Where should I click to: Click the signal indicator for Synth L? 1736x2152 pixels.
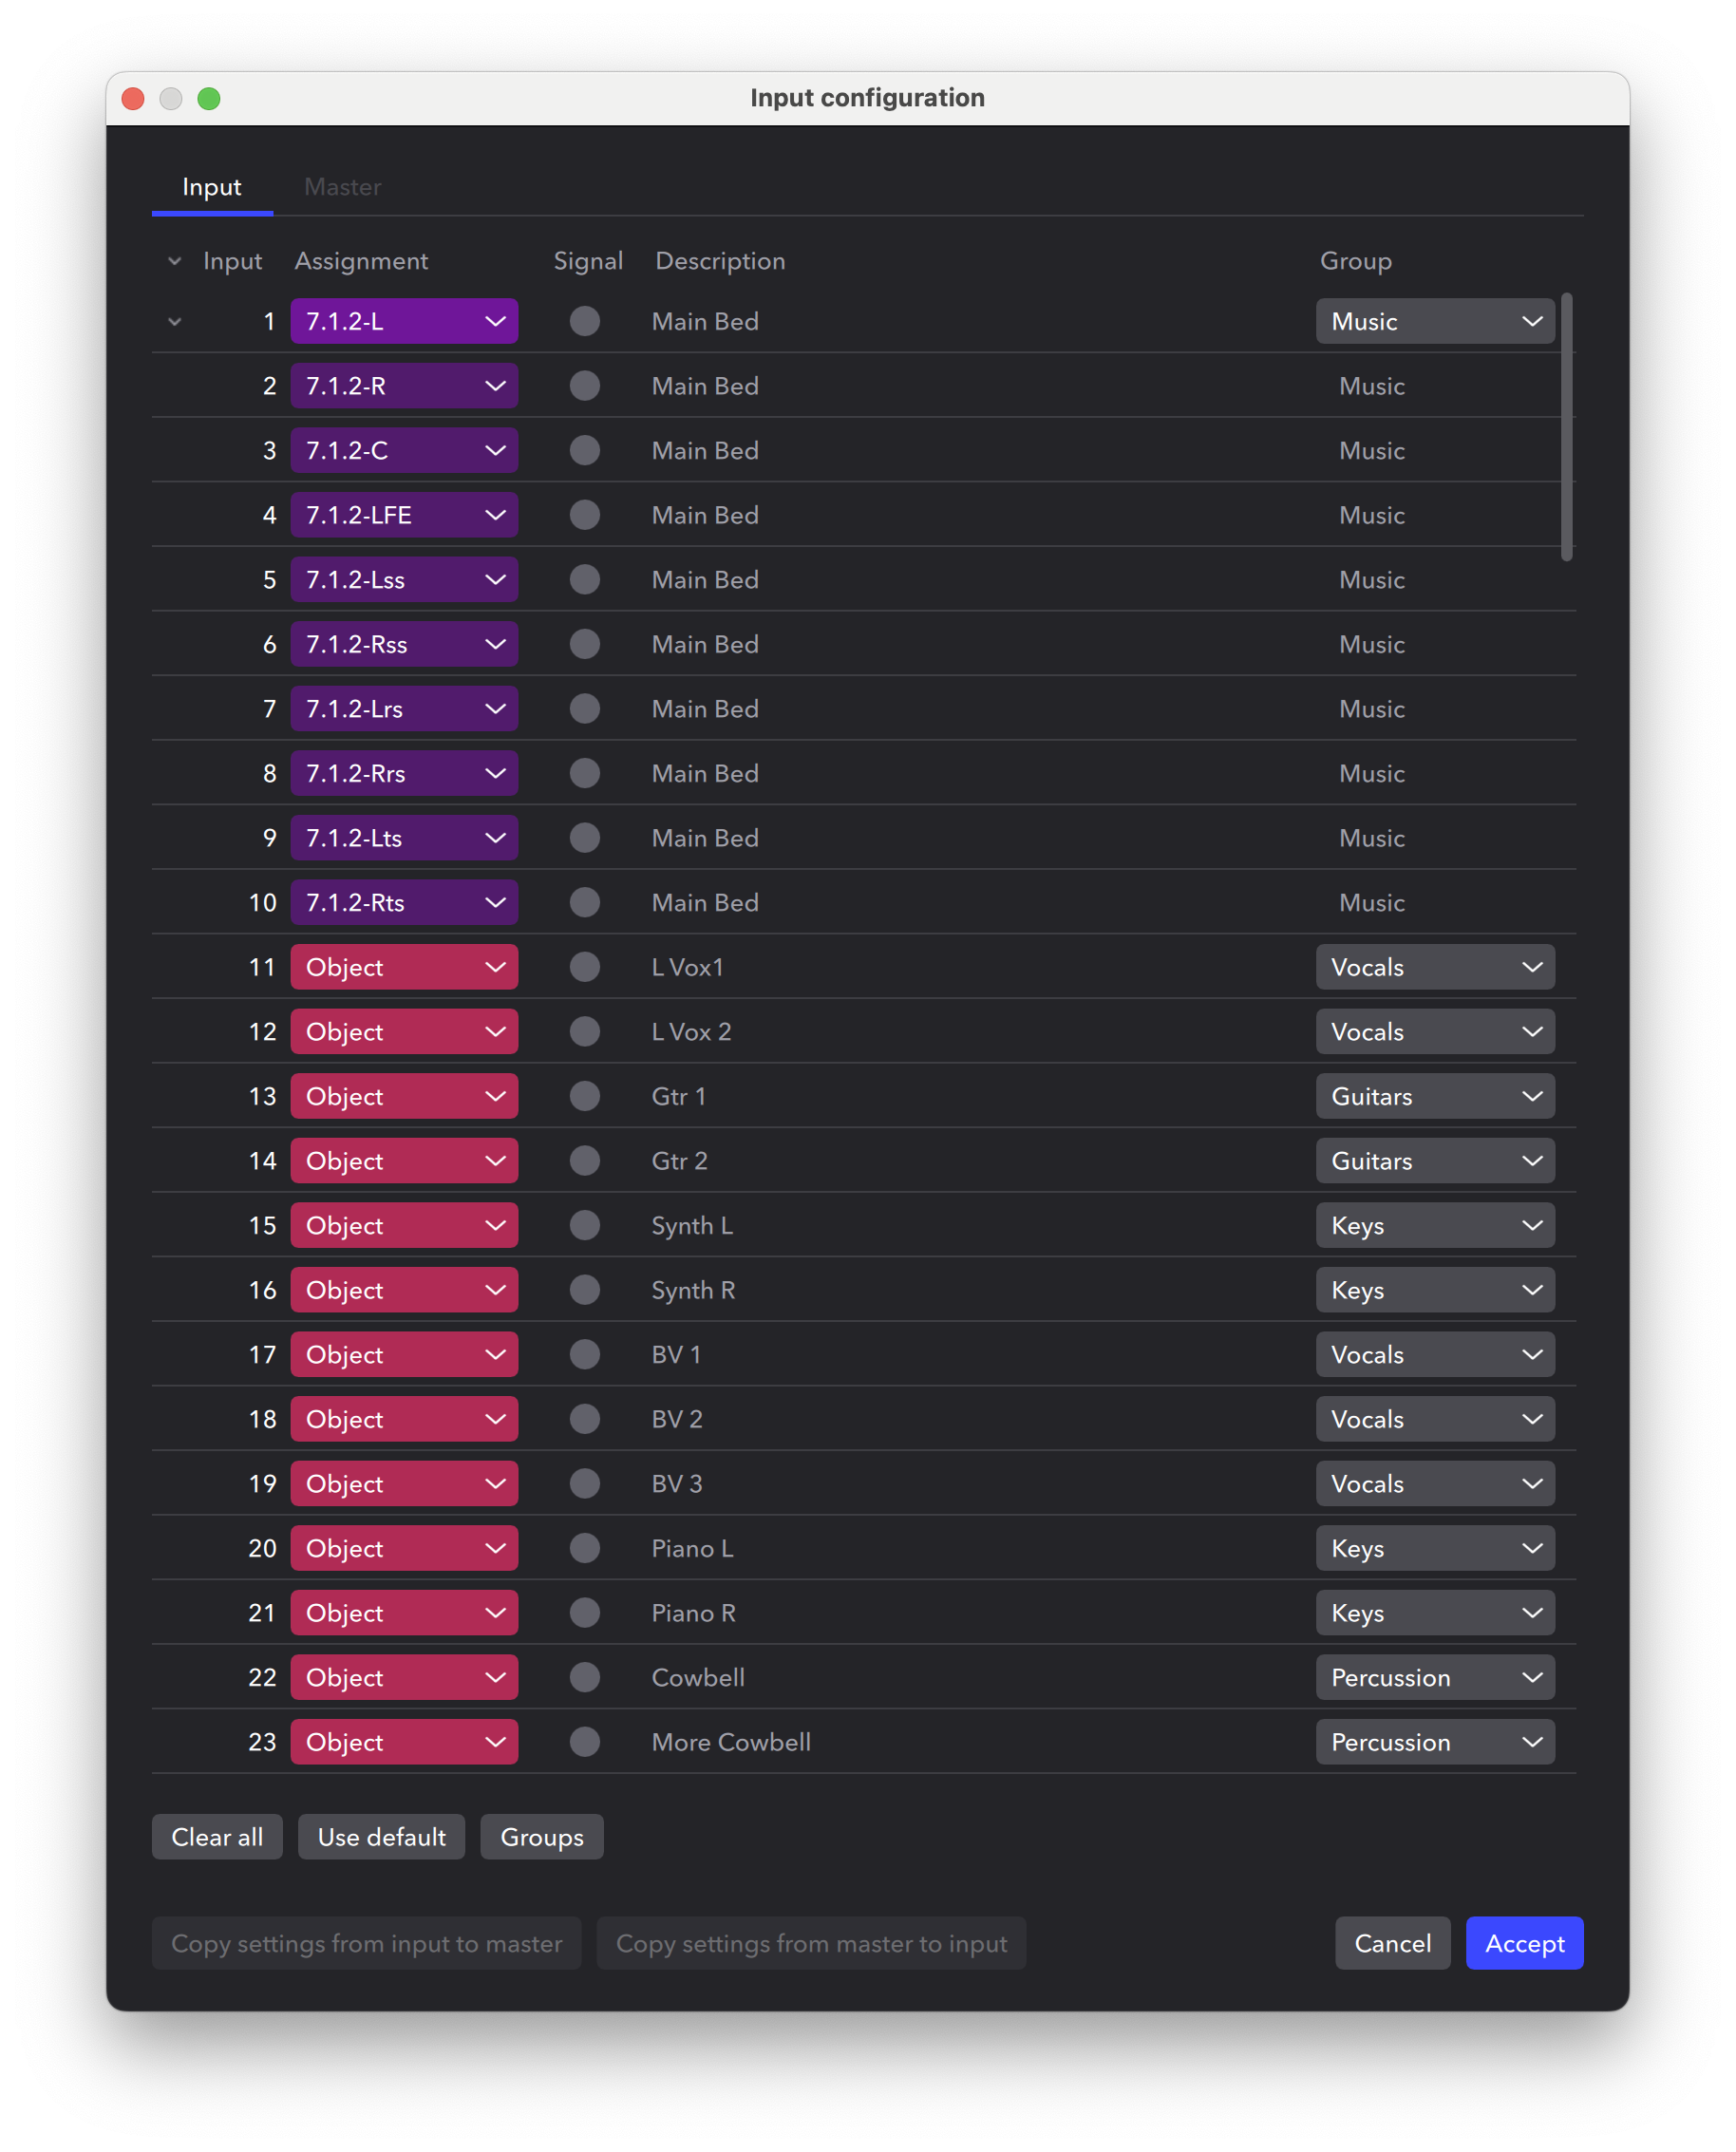point(585,1225)
